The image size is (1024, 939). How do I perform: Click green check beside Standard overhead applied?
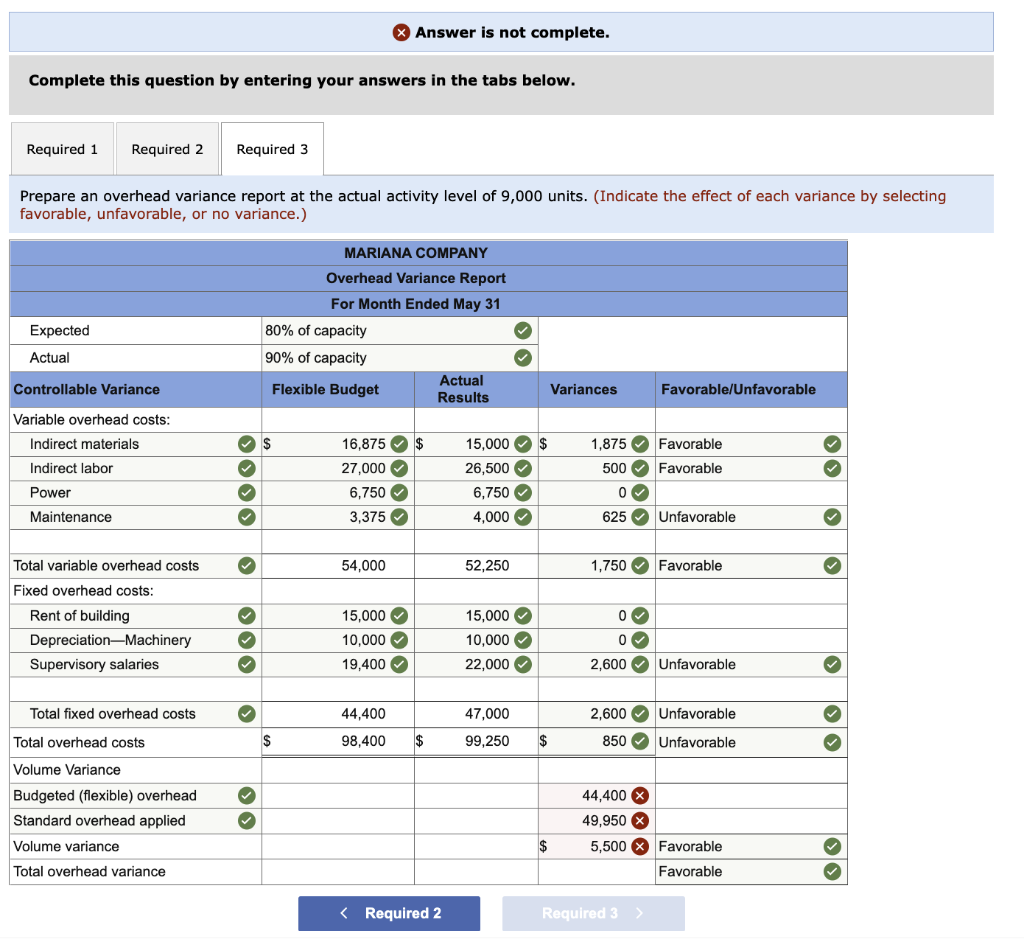tap(246, 820)
